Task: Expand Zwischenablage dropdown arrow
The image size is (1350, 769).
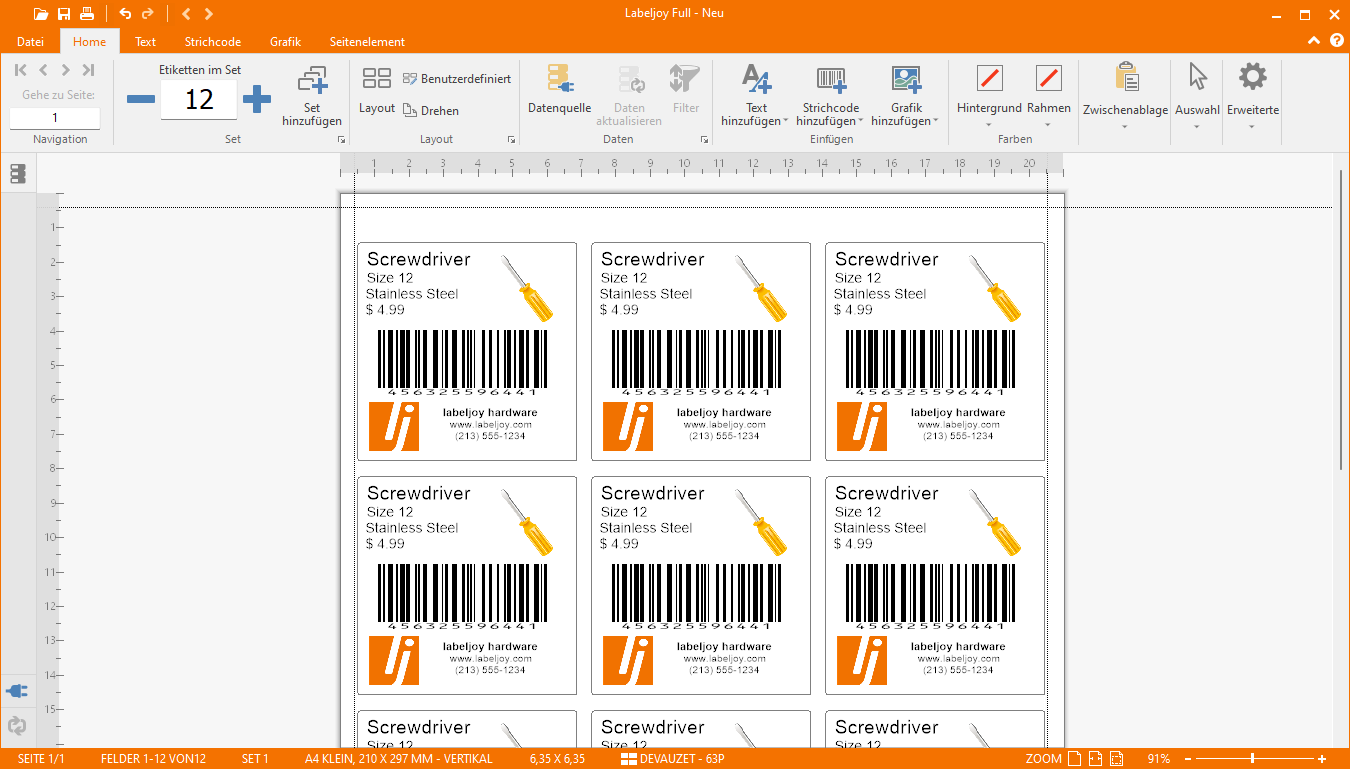Action: tap(1125, 127)
